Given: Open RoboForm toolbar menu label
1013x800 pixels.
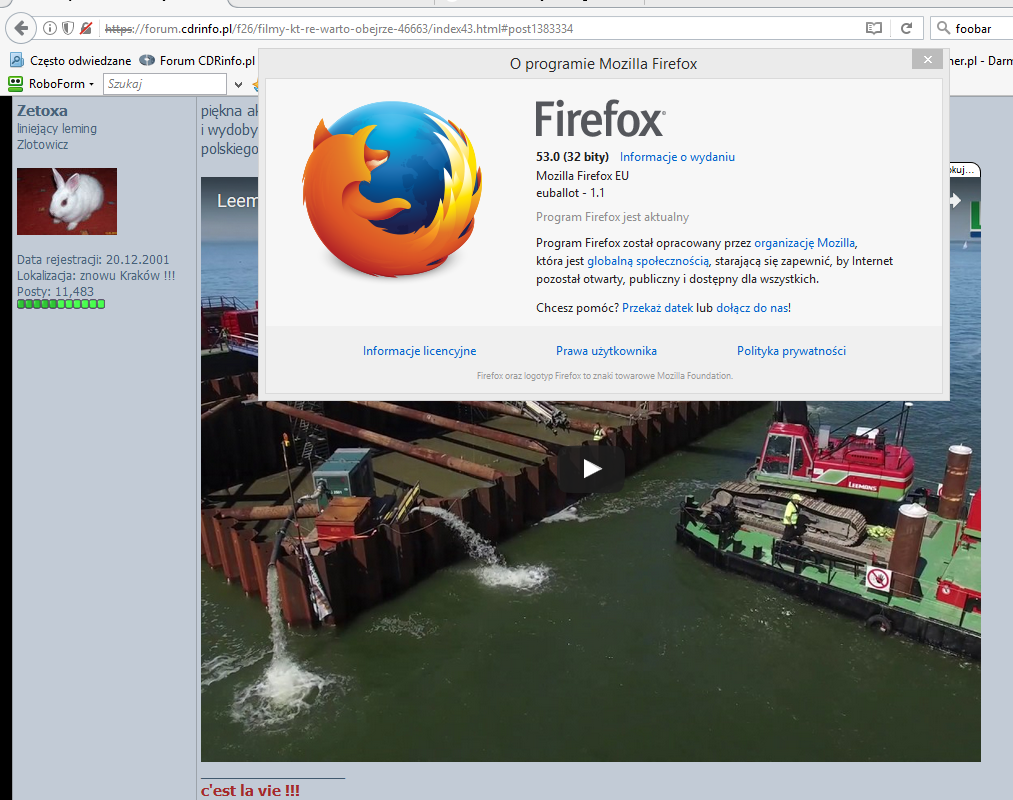Looking at the screenshot, I should pos(57,83).
